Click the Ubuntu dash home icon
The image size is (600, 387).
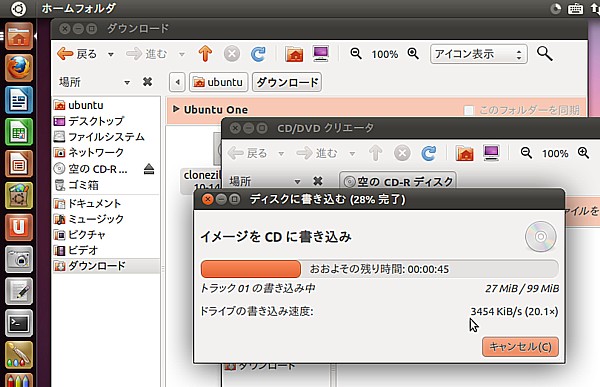[18, 8]
